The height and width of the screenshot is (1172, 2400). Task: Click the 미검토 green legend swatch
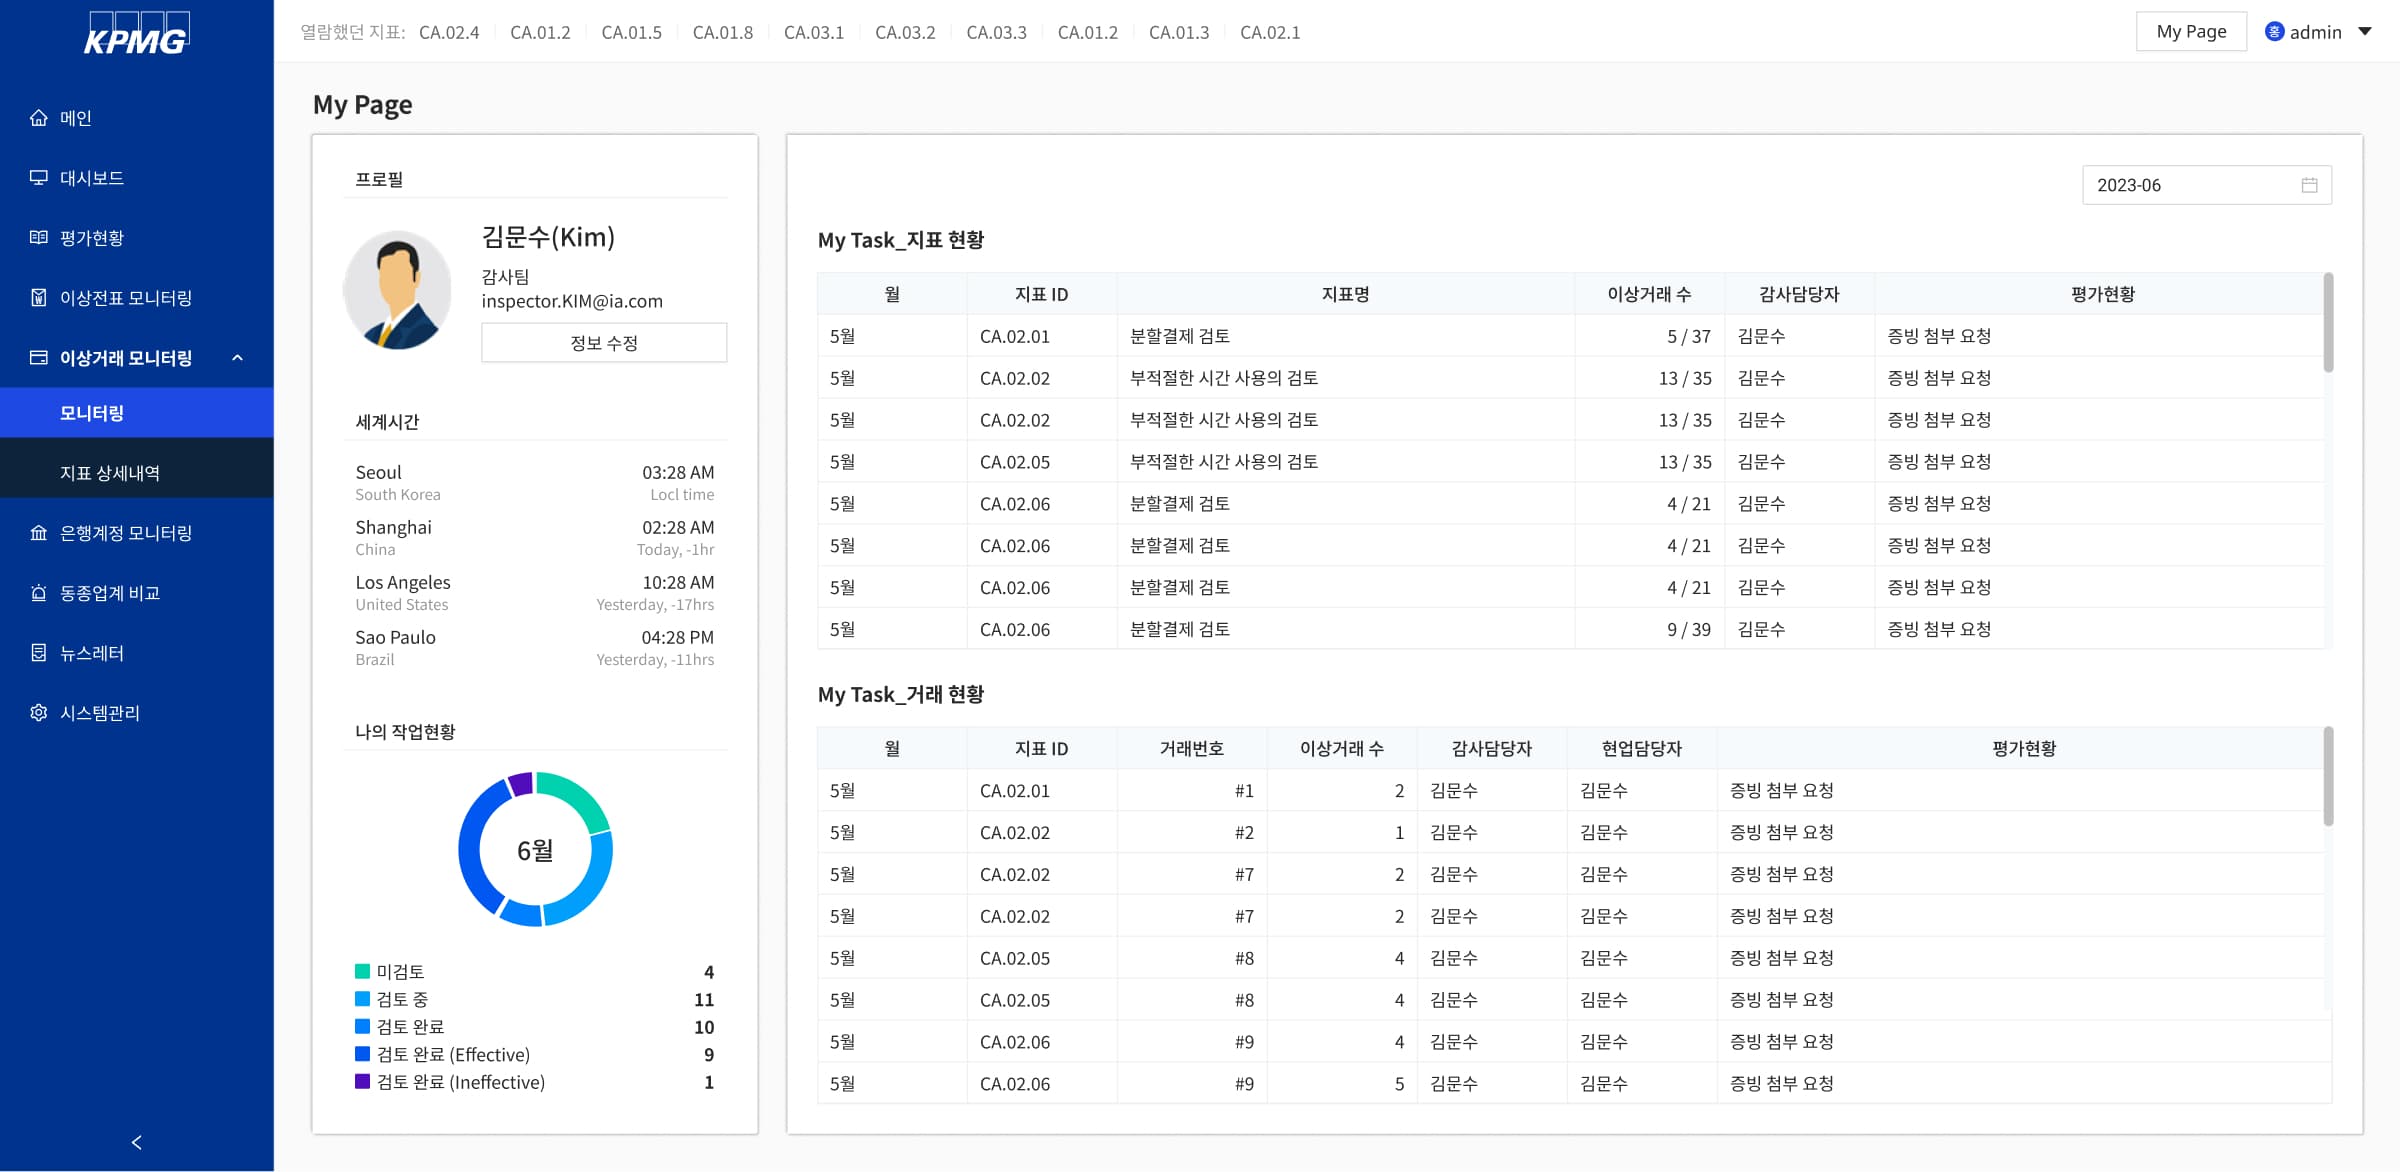click(363, 971)
